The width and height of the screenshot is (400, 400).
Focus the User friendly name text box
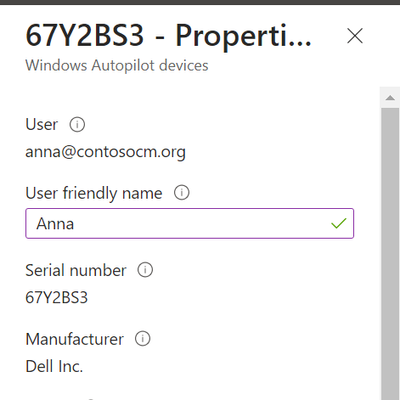[189, 223]
